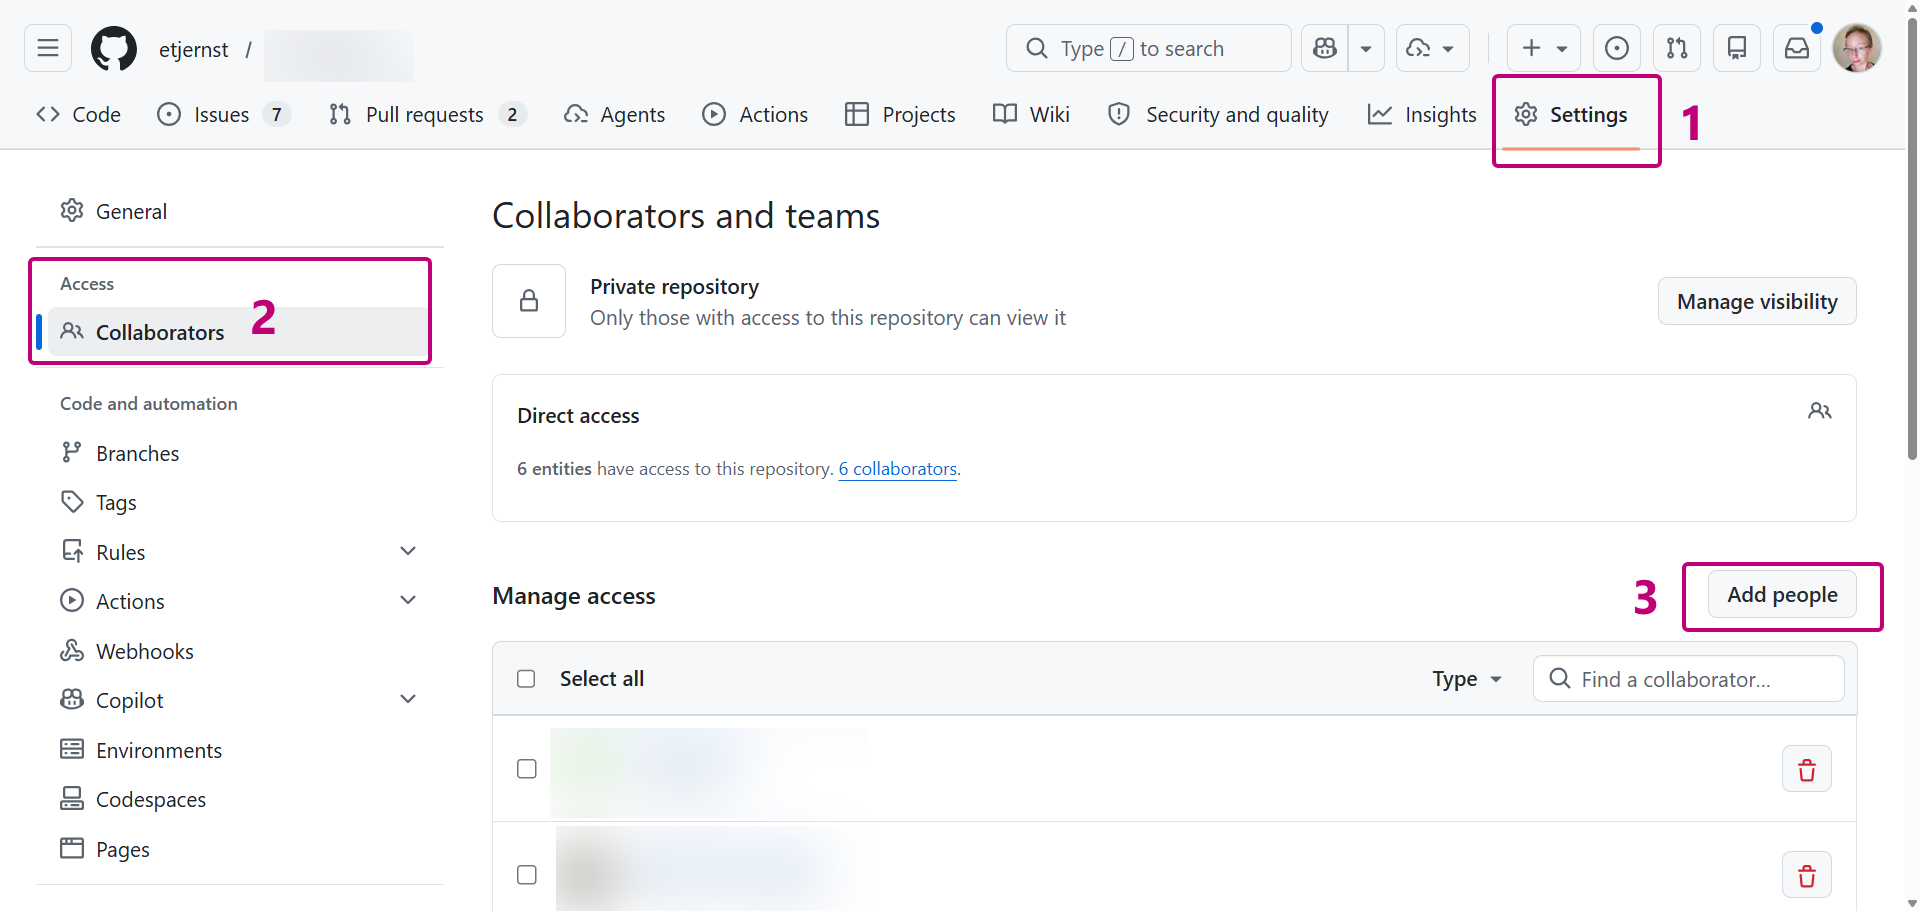Open the repositories icon in header
The width and height of the screenshot is (1920, 911).
[x=1737, y=48]
